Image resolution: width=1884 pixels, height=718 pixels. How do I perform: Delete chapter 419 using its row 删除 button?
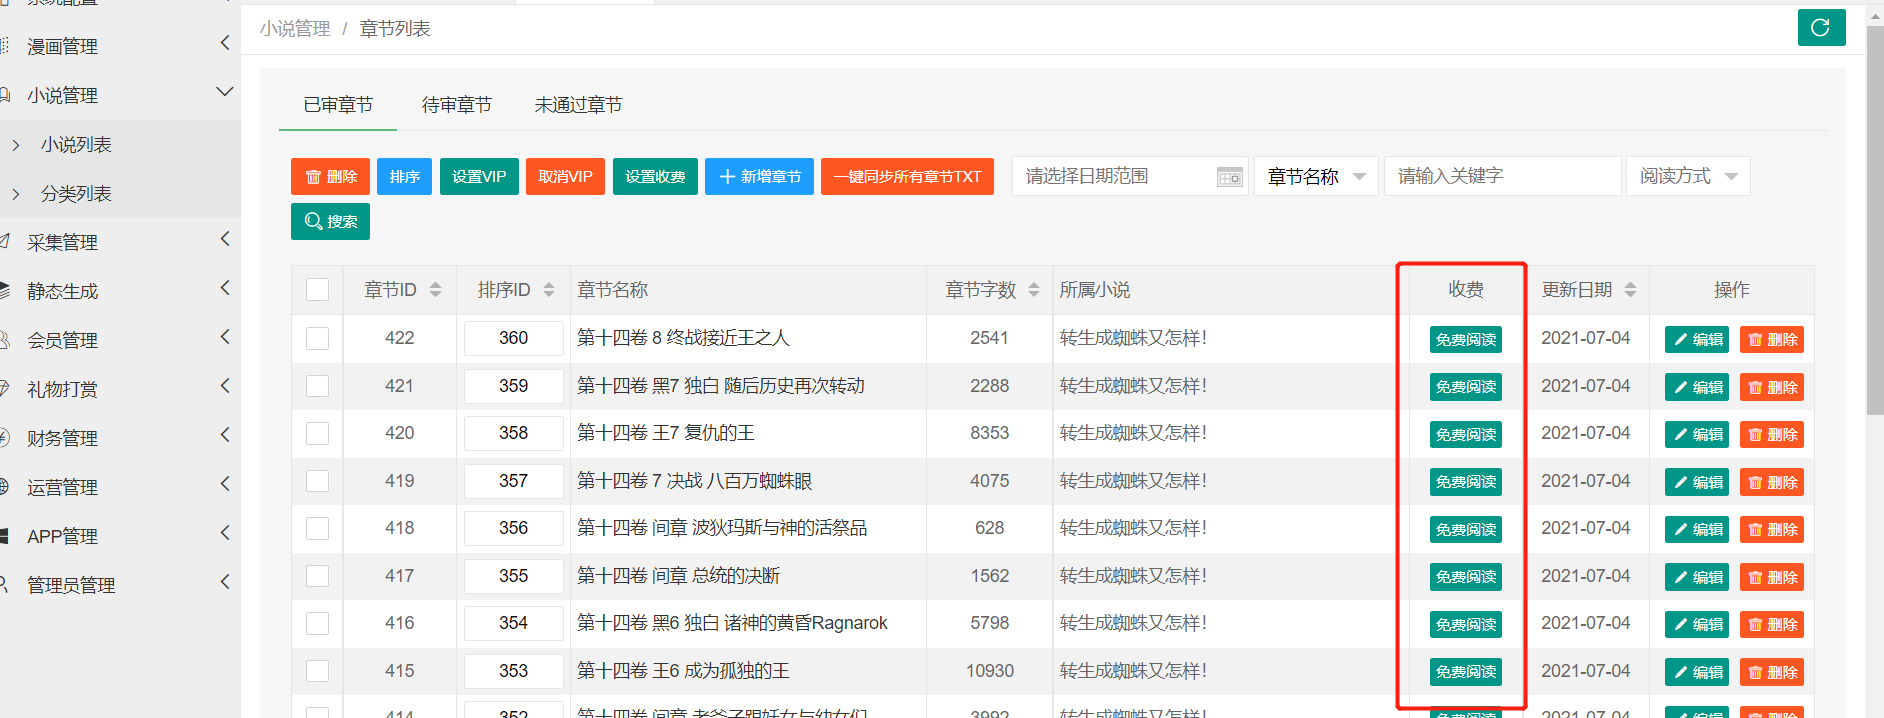coord(1771,482)
